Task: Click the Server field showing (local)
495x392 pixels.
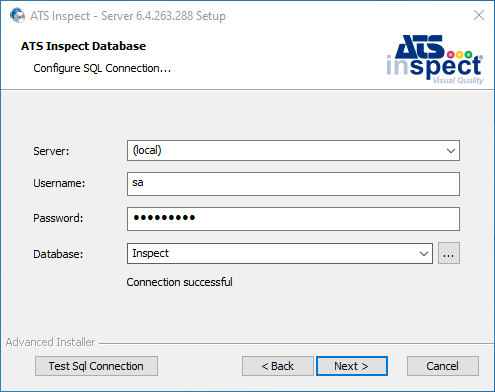Action: (293, 151)
